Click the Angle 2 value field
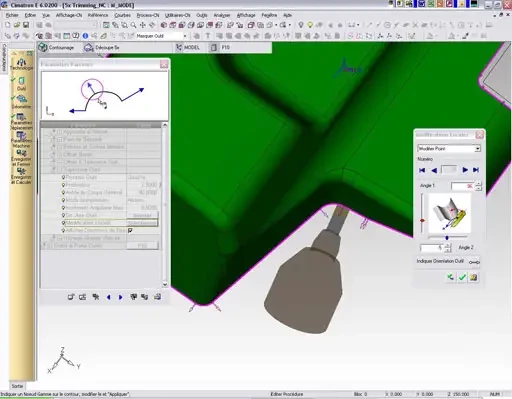 click(432, 248)
